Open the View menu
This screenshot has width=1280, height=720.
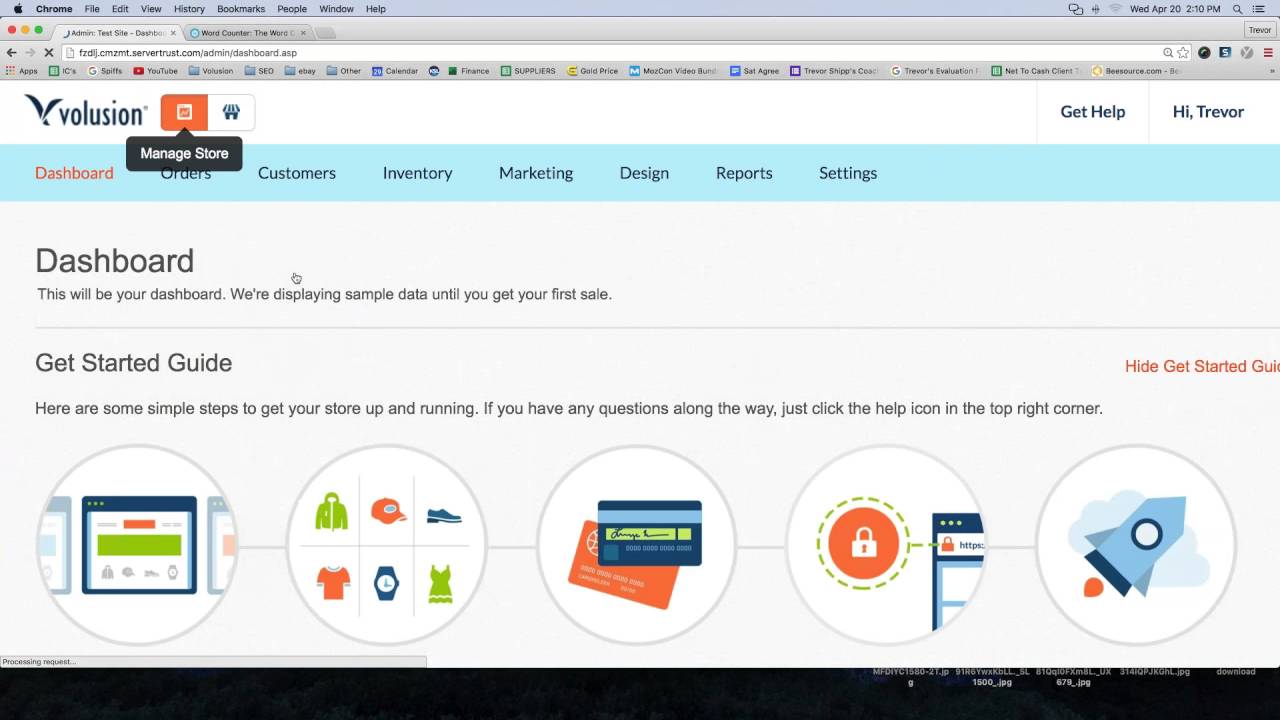151,9
